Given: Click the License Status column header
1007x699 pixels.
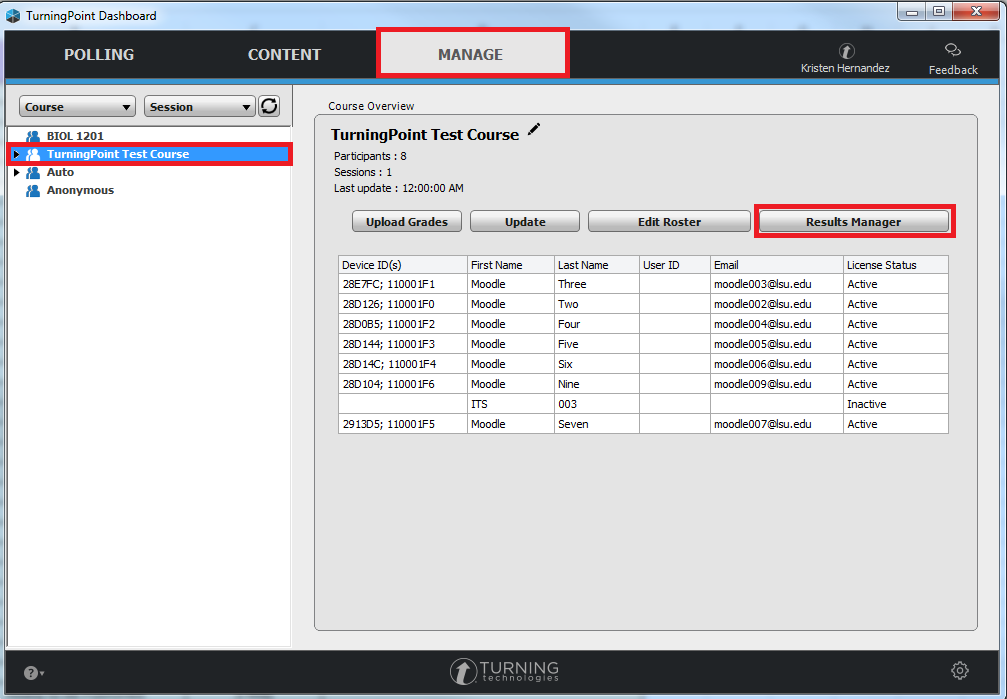Looking at the screenshot, I should pos(895,265).
